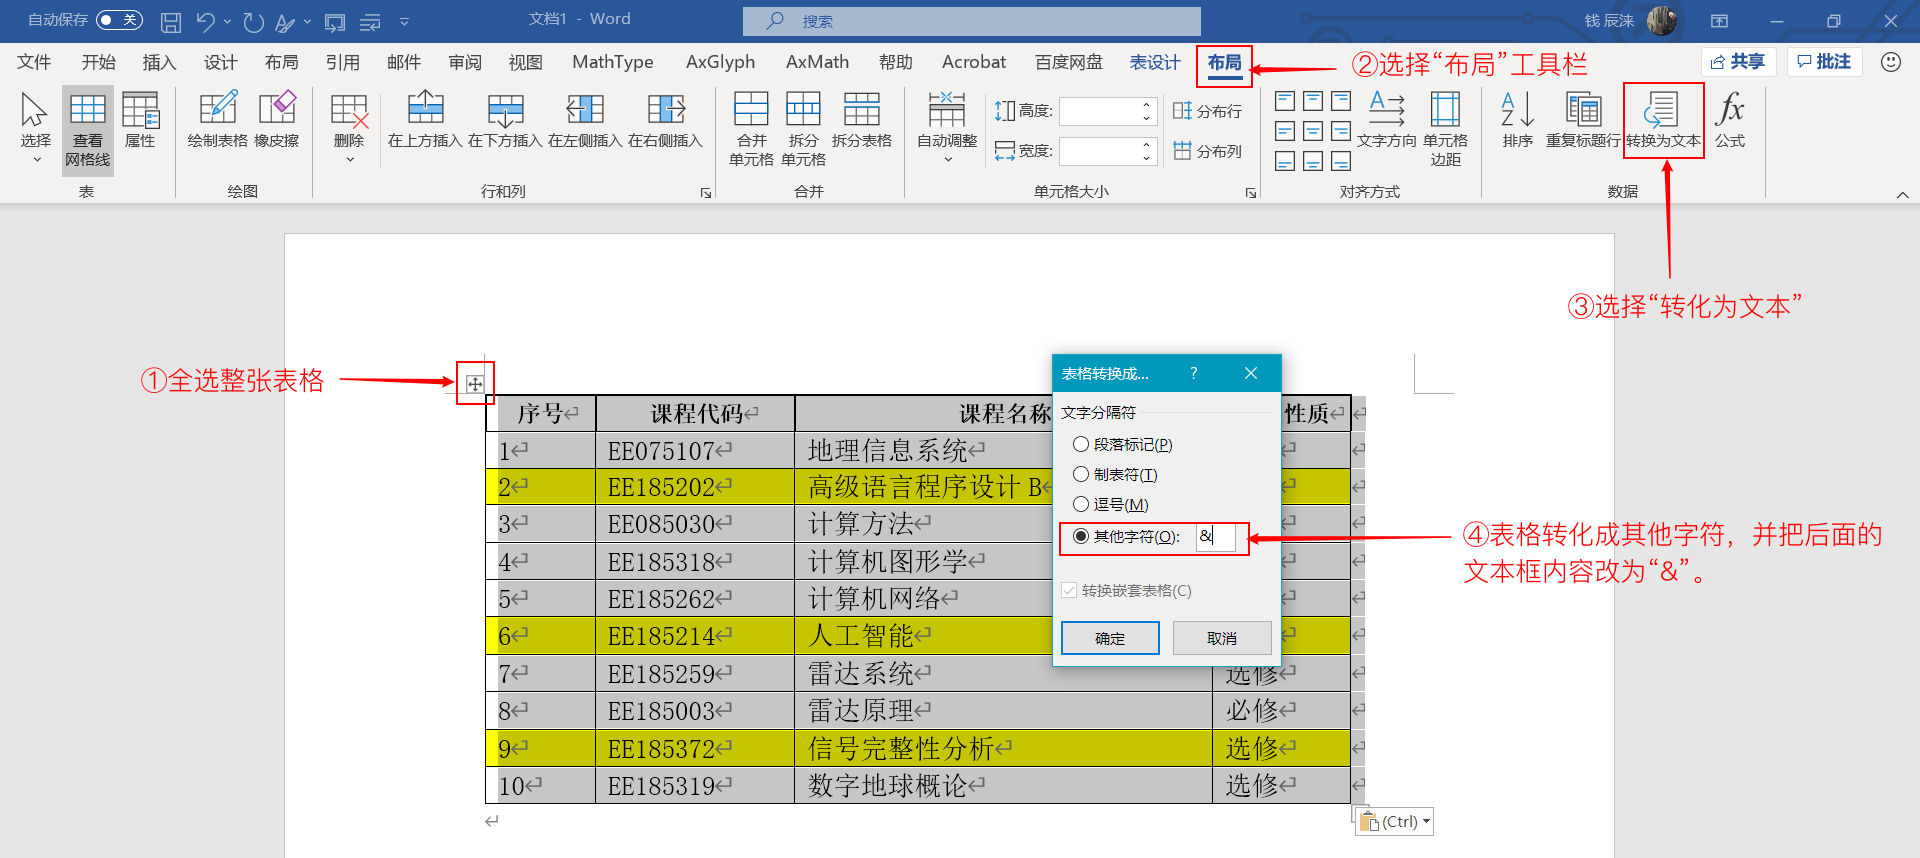This screenshot has width=1920, height=858.
Task: Click the align bottom-right icon
Action: click(1341, 161)
